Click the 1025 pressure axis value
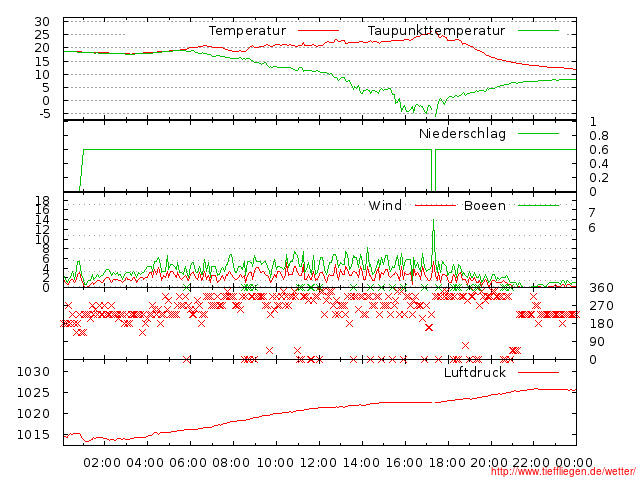This screenshot has height=480, width=640. pos(33,393)
